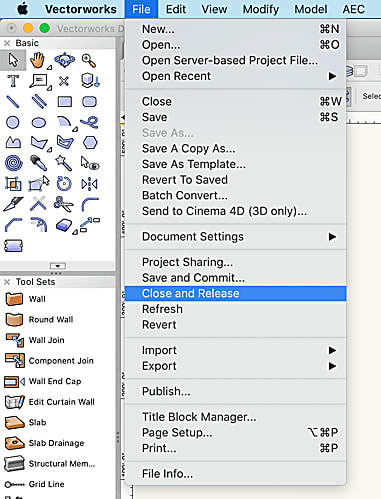Select Revert To Saved
Viewport: 381px width, 499px height.
(236, 180)
